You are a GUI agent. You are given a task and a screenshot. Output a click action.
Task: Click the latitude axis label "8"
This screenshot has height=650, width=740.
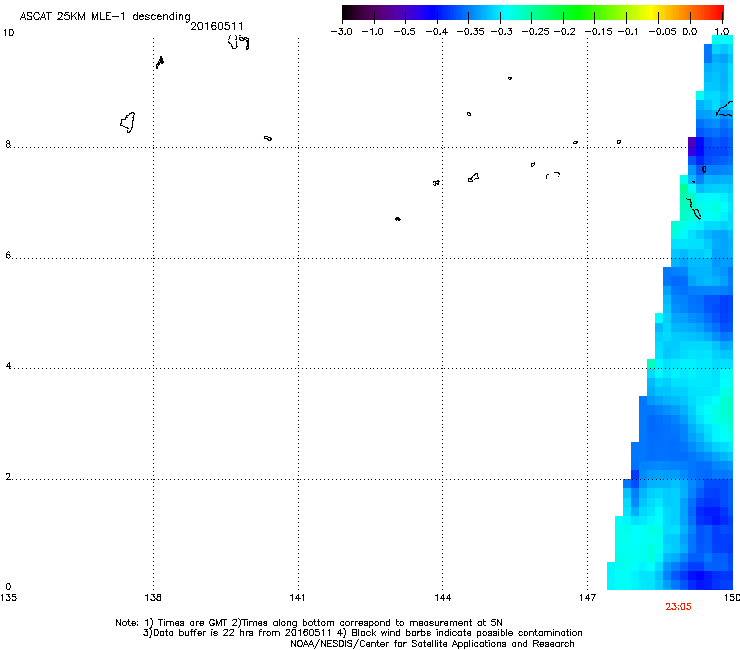click(x=8, y=144)
